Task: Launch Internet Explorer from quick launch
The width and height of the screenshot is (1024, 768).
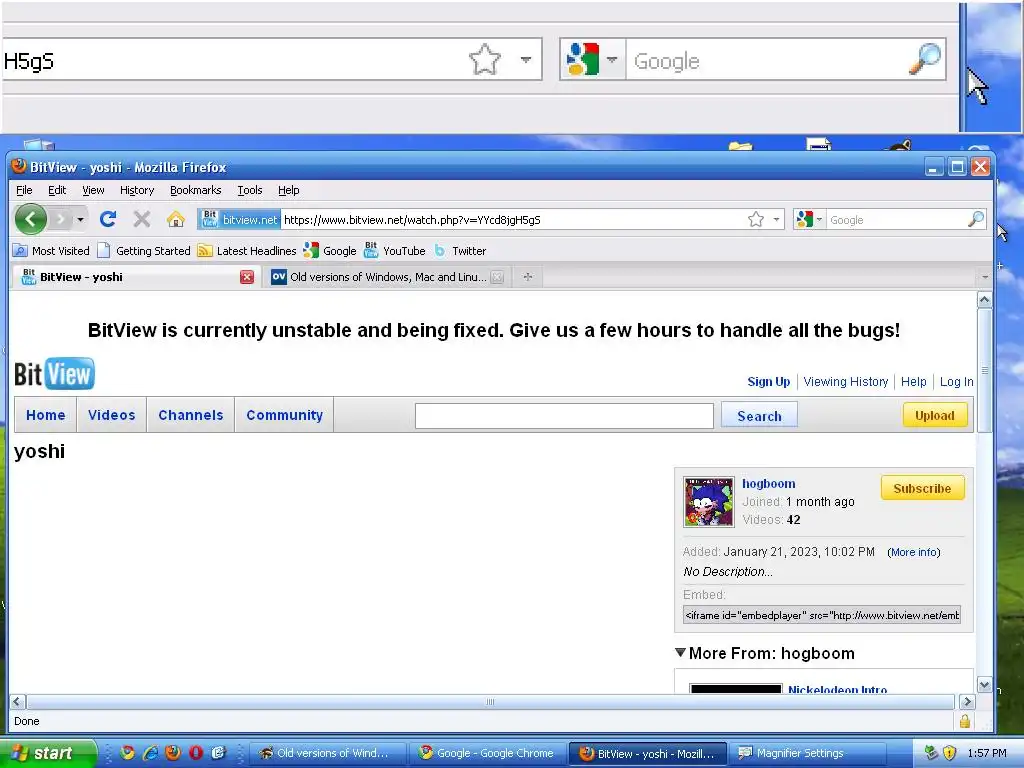Action: coord(150,753)
